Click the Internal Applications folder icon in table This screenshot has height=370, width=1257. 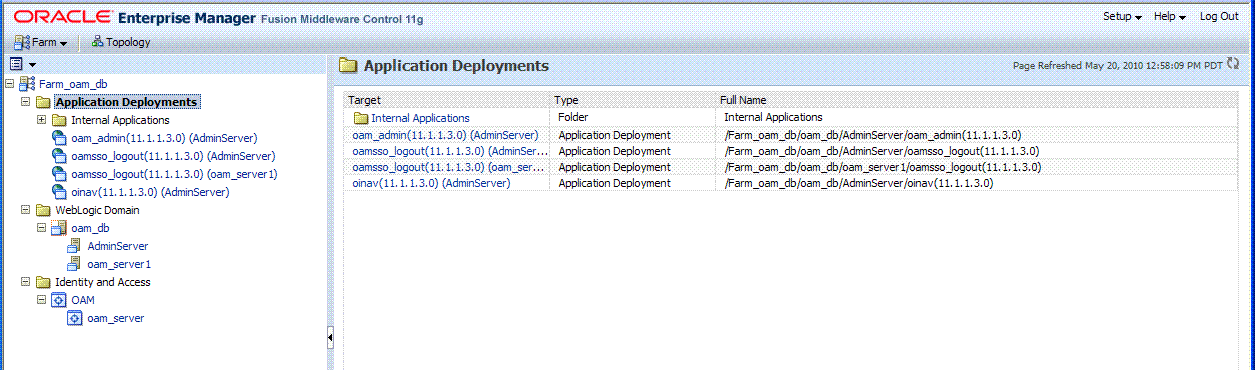(x=361, y=118)
